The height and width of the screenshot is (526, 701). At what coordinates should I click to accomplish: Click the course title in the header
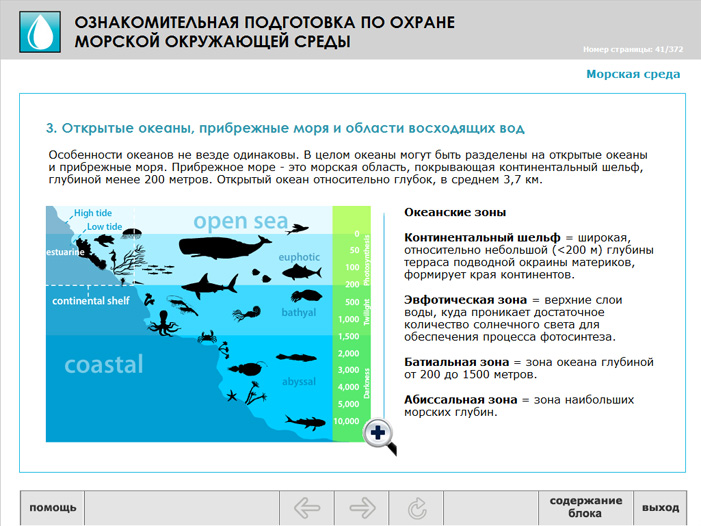(x=264, y=32)
